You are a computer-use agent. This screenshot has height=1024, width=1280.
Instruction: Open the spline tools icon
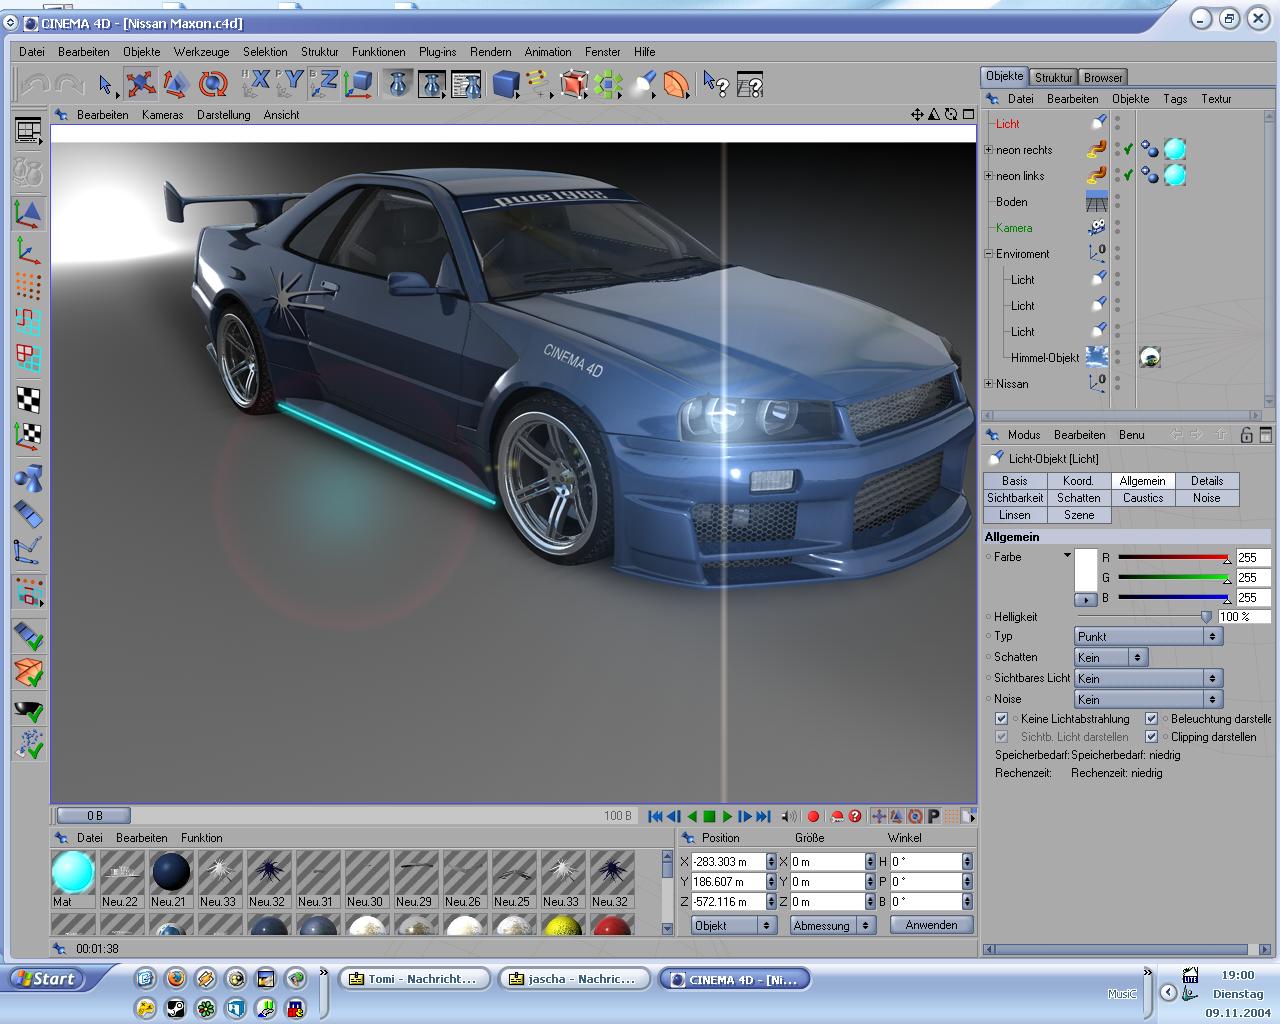click(539, 84)
